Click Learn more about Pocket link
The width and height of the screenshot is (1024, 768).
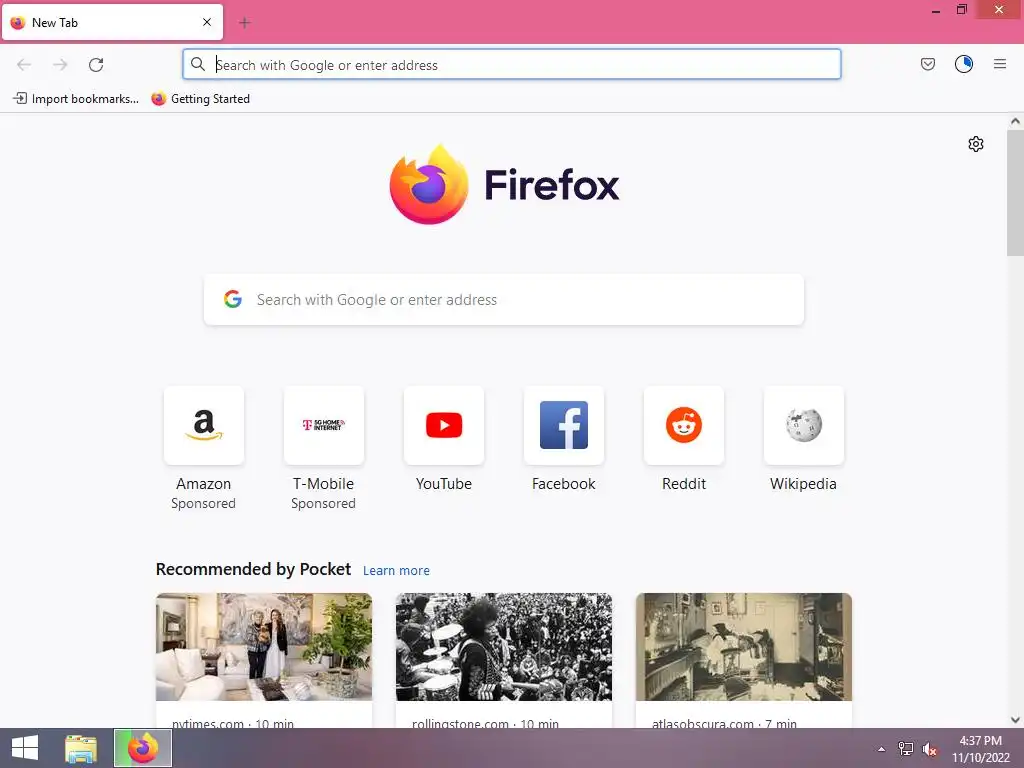tap(396, 571)
